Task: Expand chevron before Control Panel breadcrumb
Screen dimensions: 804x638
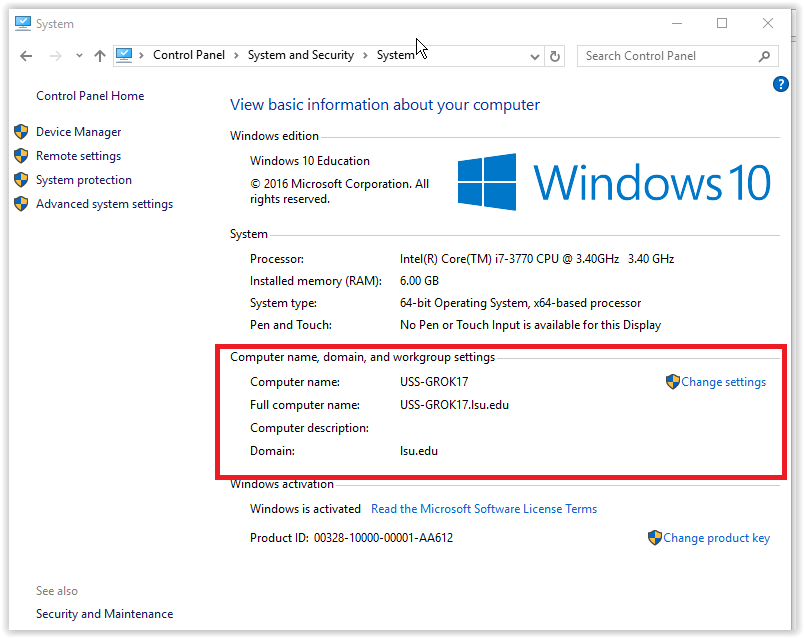Action: pos(141,55)
